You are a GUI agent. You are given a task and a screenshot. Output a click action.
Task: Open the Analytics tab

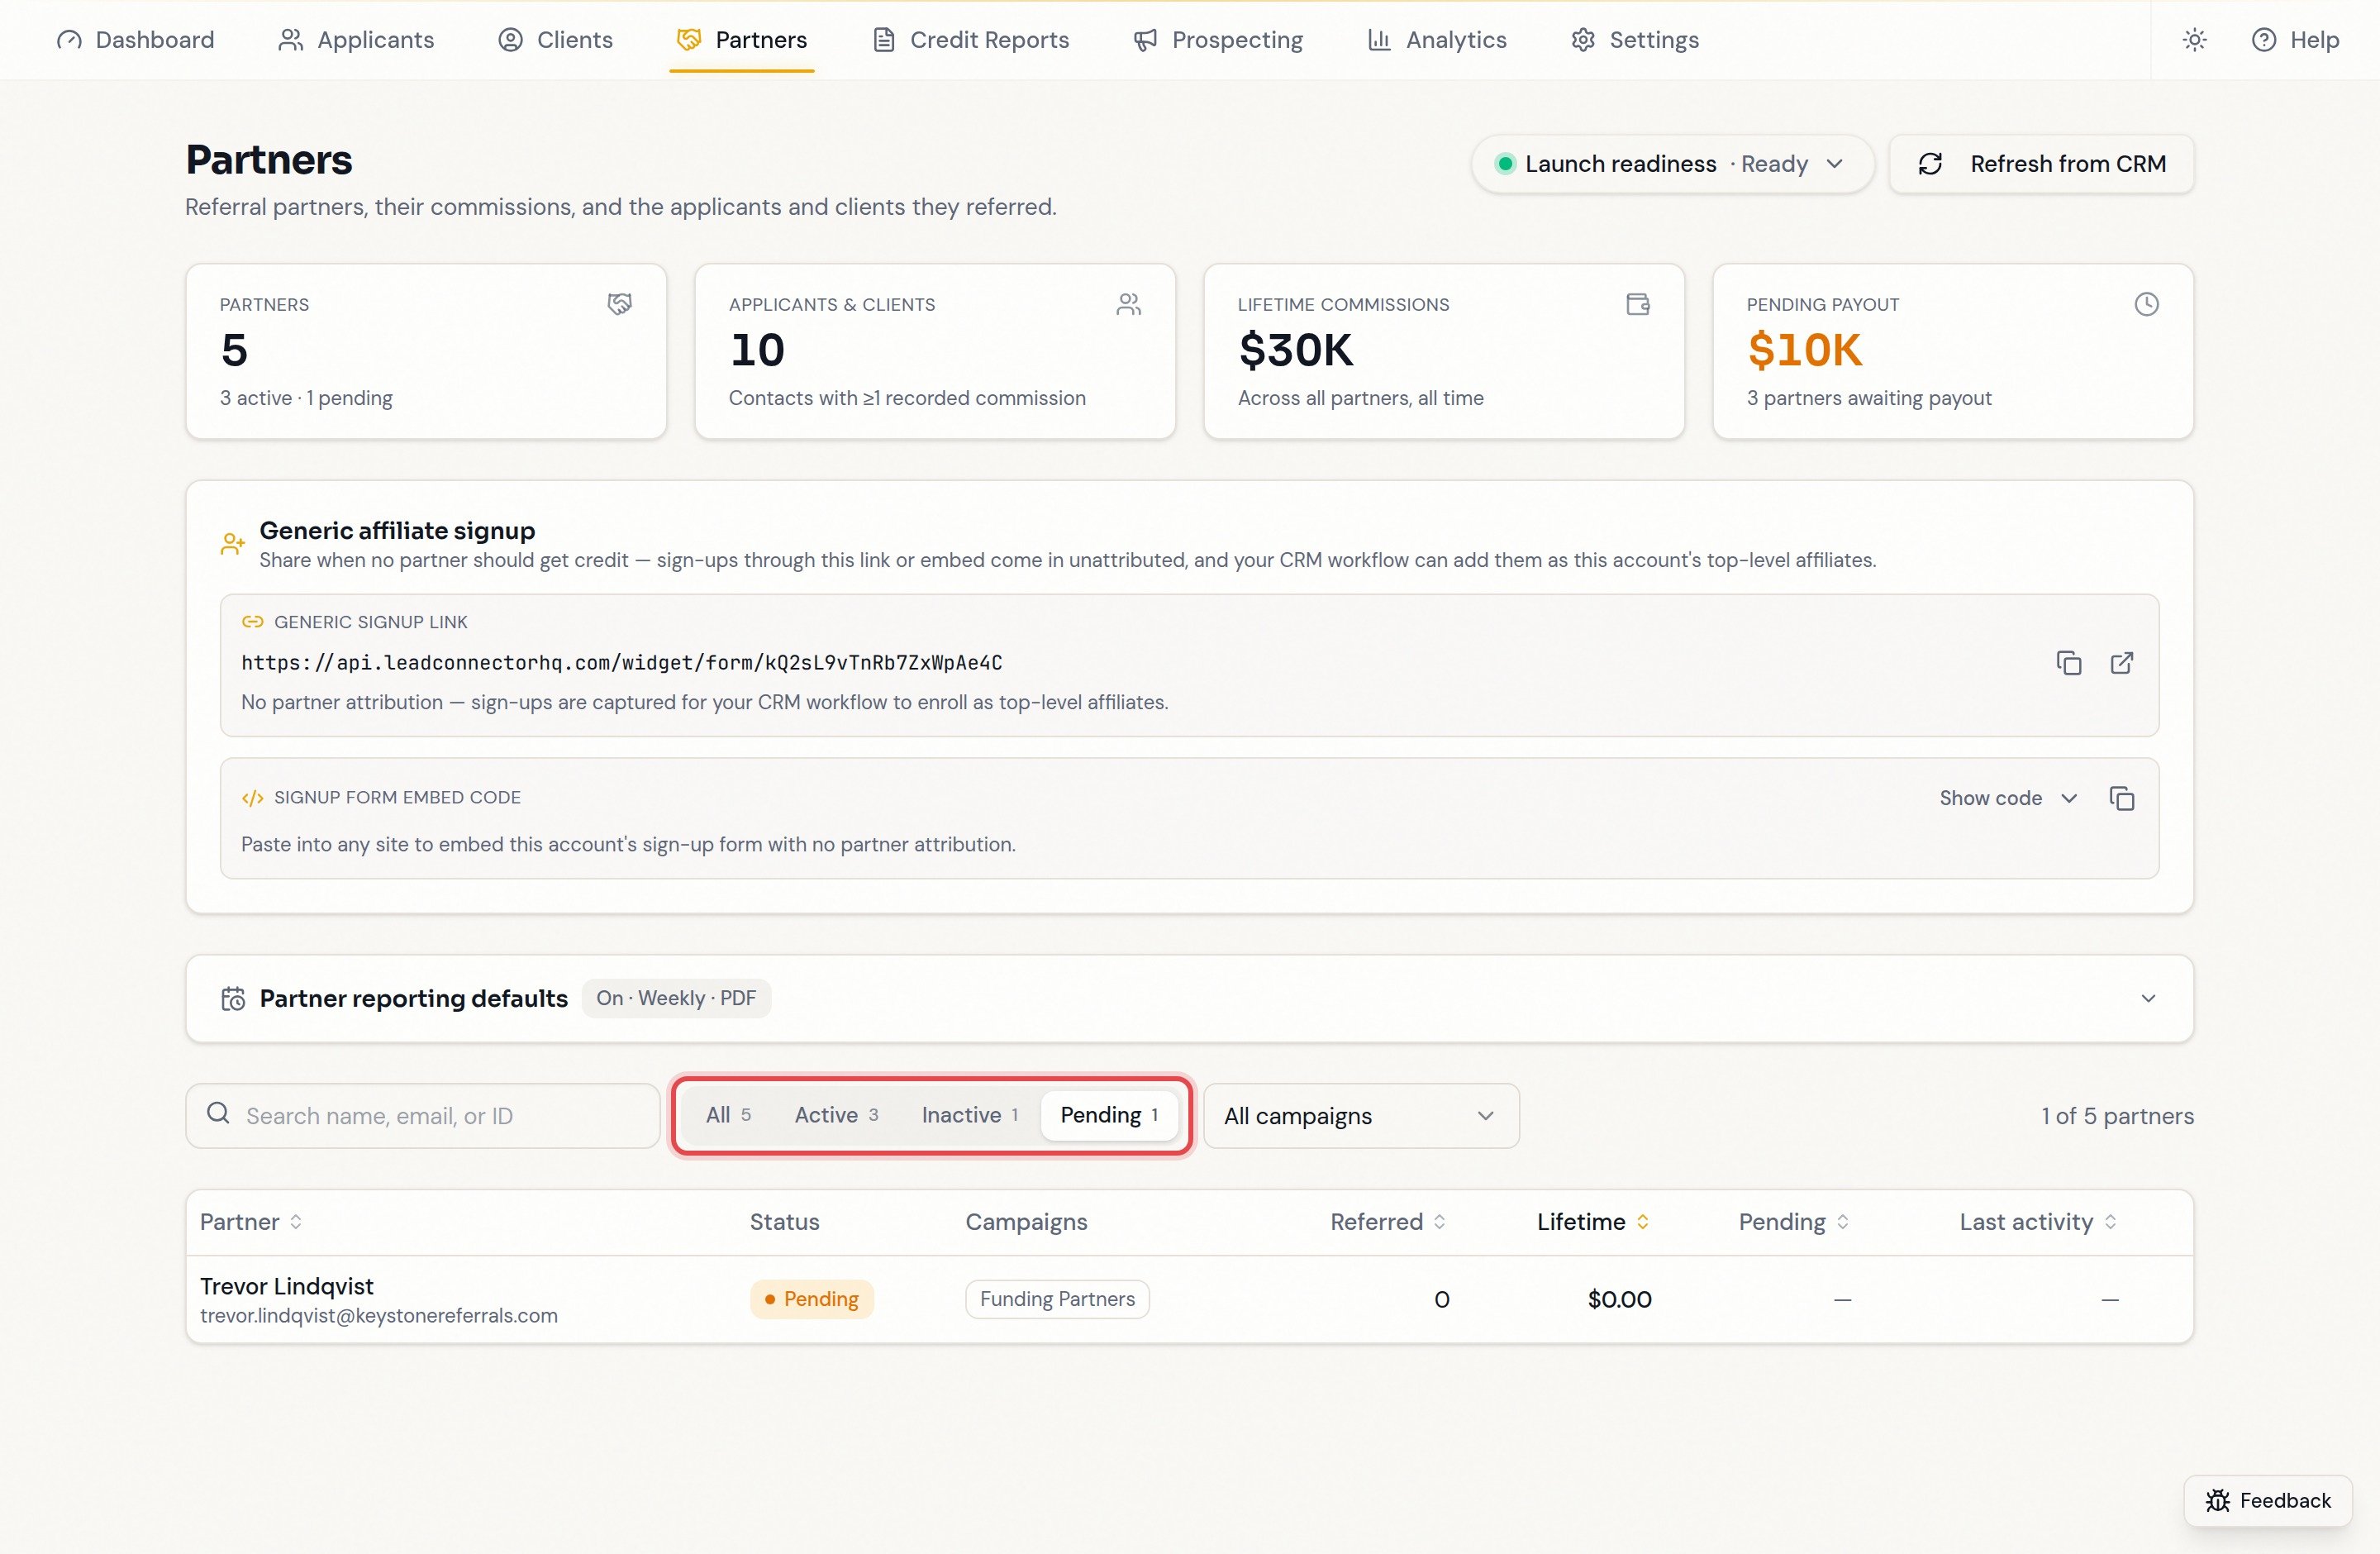[1437, 40]
